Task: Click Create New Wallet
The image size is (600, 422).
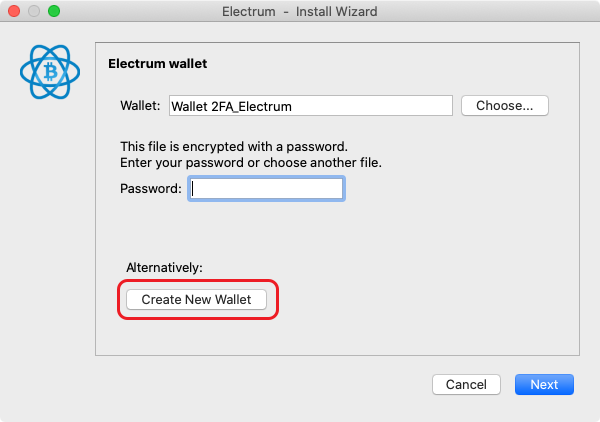Action: (x=196, y=299)
